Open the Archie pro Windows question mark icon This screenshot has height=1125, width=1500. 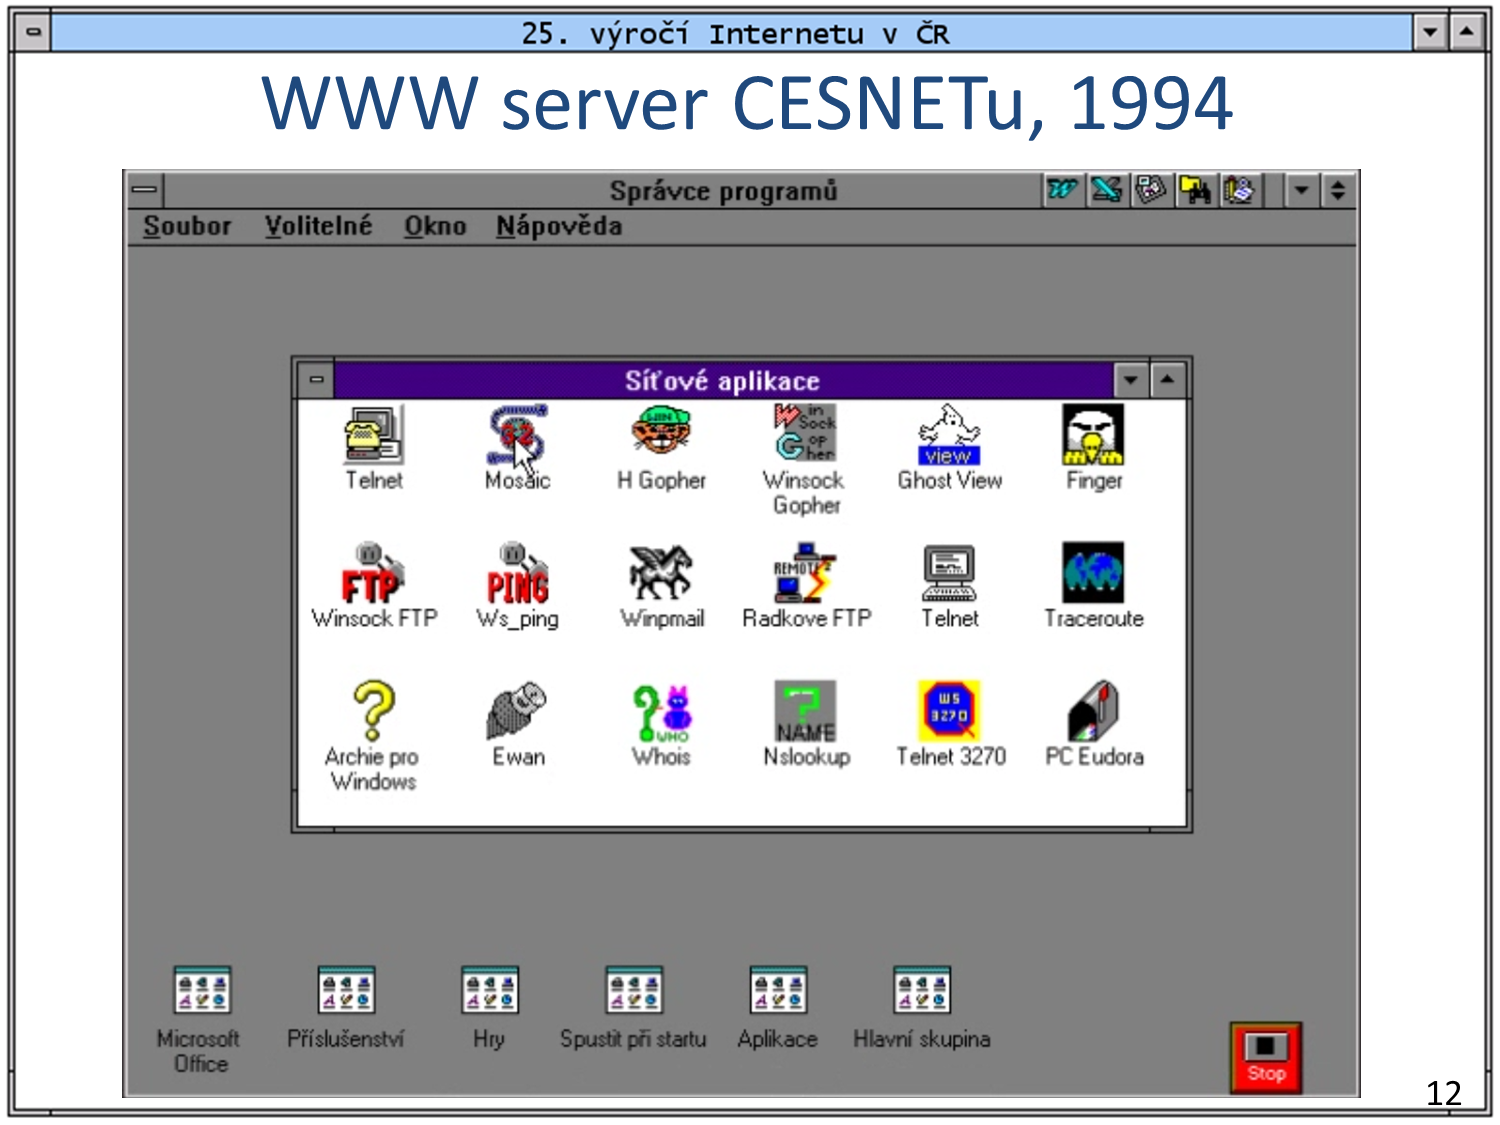(374, 710)
